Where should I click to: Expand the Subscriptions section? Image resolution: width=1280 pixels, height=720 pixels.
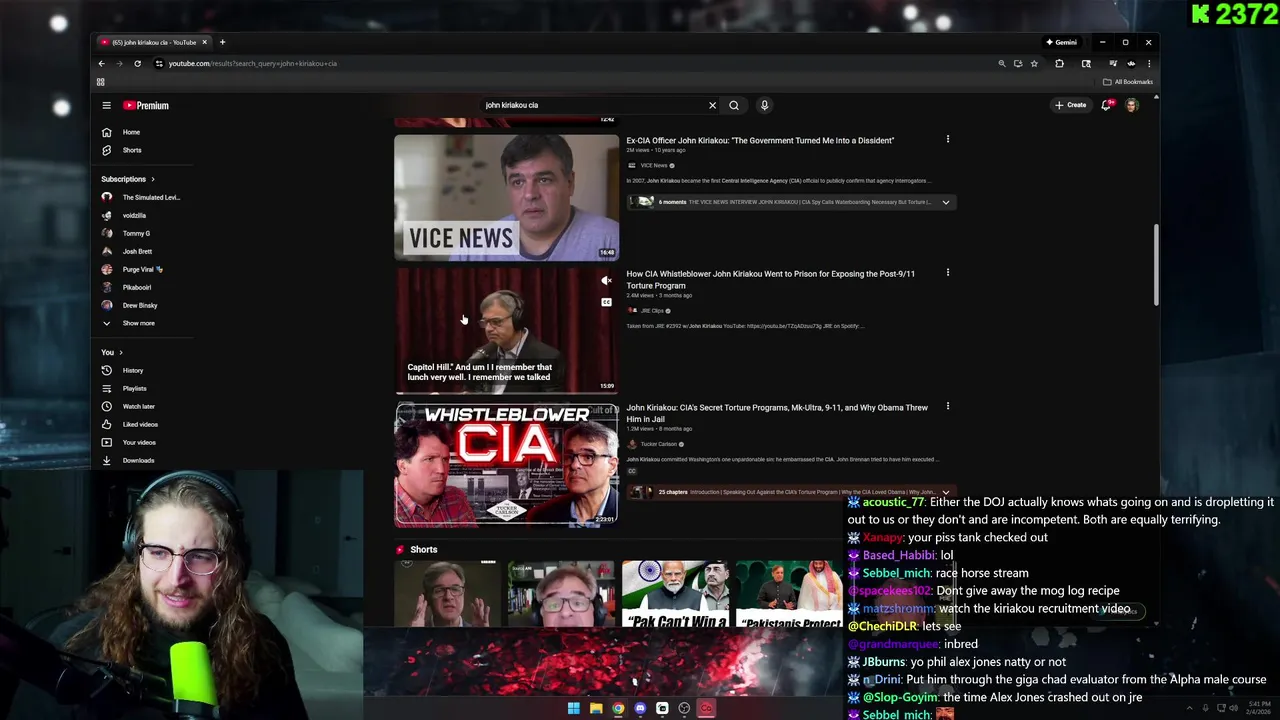[x=128, y=179]
